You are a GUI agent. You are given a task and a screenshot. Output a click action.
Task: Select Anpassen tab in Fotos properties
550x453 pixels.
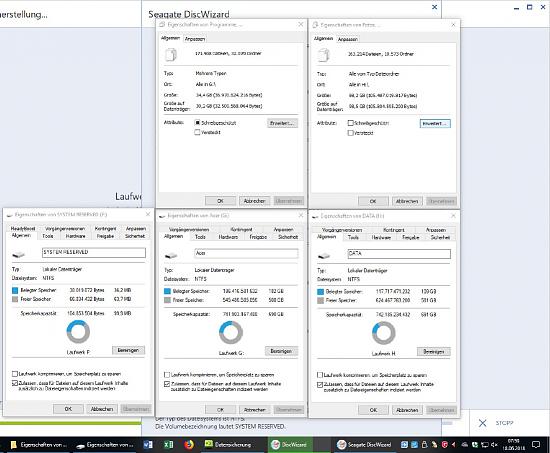coord(348,39)
